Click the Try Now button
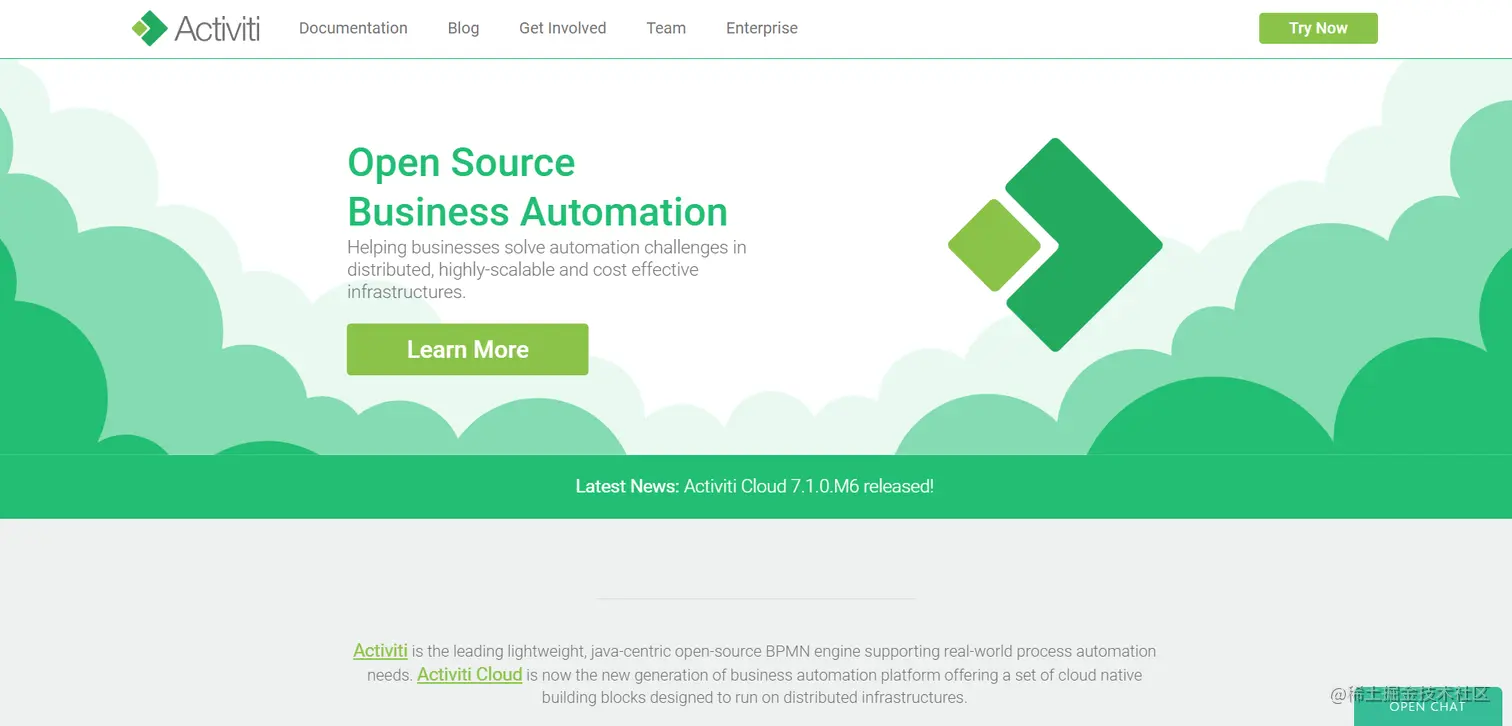The width and height of the screenshot is (1512, 726). [x=1318, y=28]
